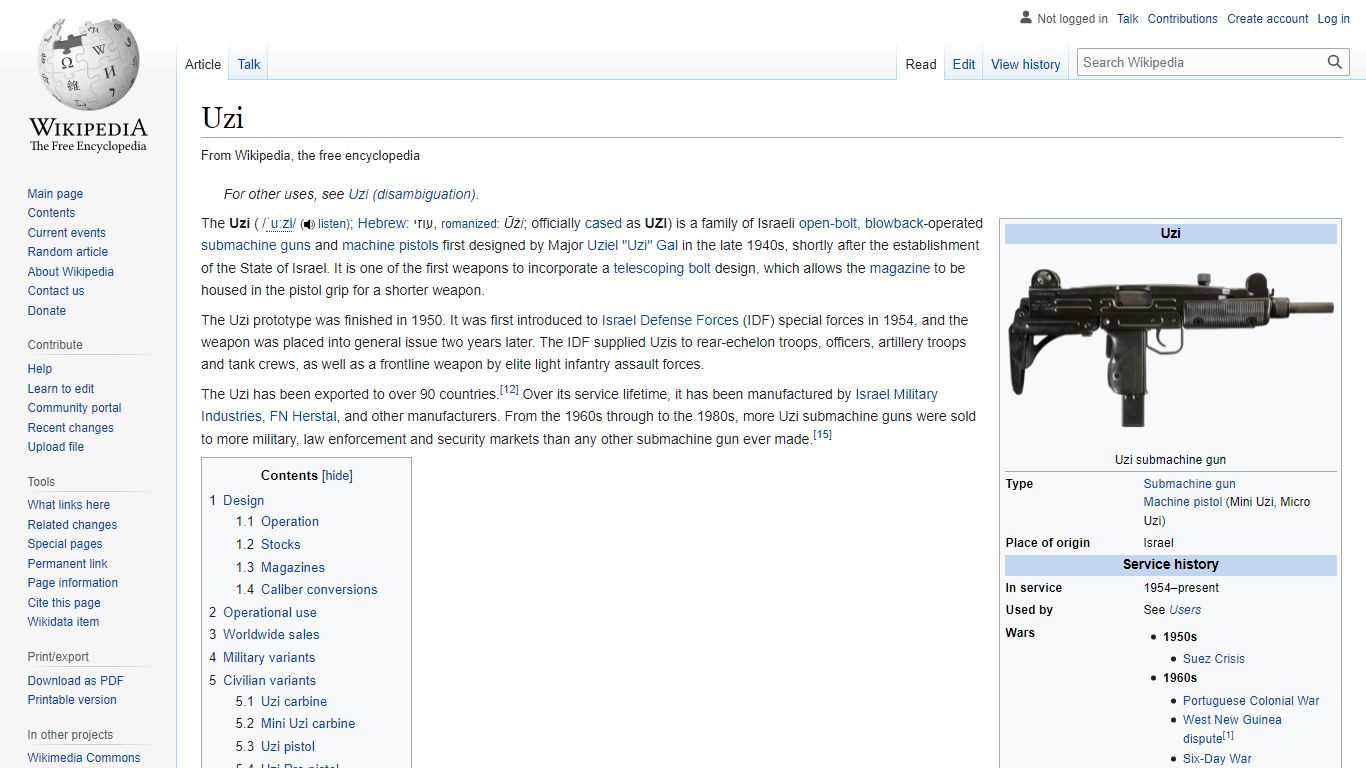Image resolution: width=1366 pixels, height=768 pixels.
Task: Open Contents in sidebar
Action: (x=51, y=213)
